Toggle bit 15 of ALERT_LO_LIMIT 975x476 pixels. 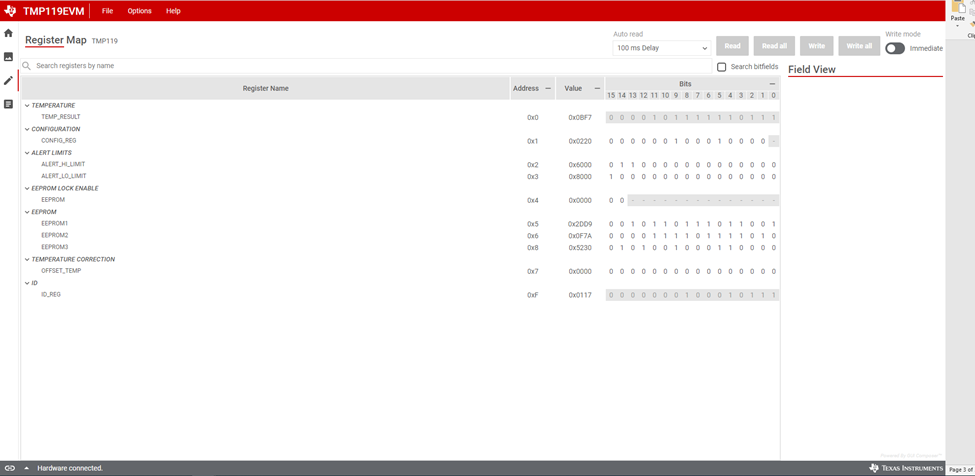point(611,176)
